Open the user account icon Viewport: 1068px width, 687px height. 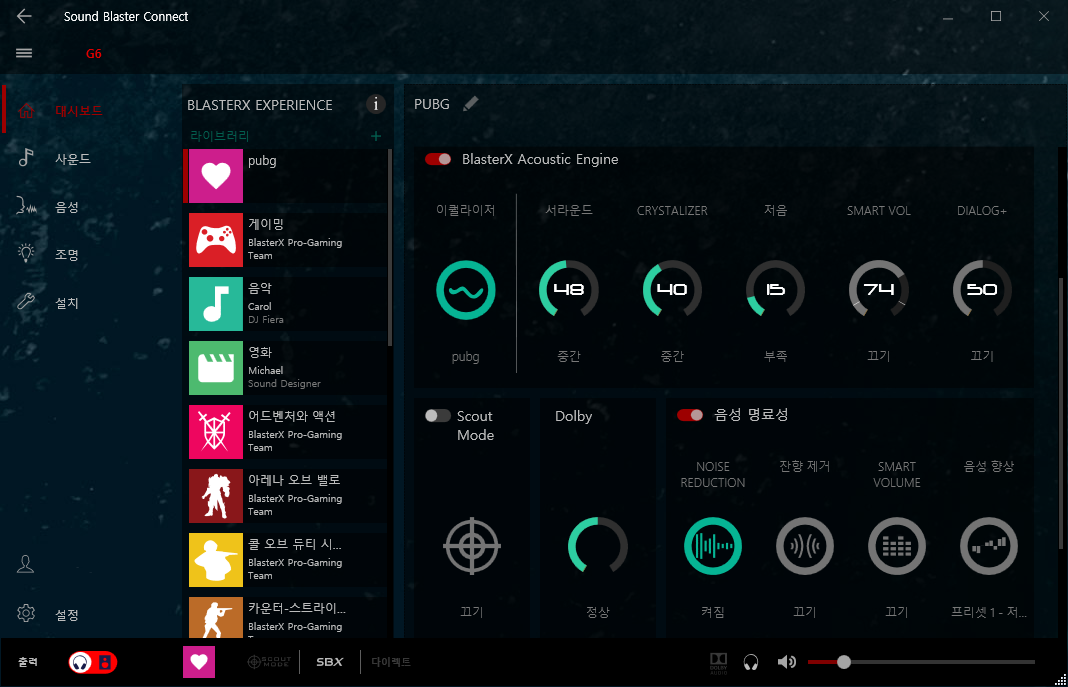pyautogui.click(x=25, y=564)
